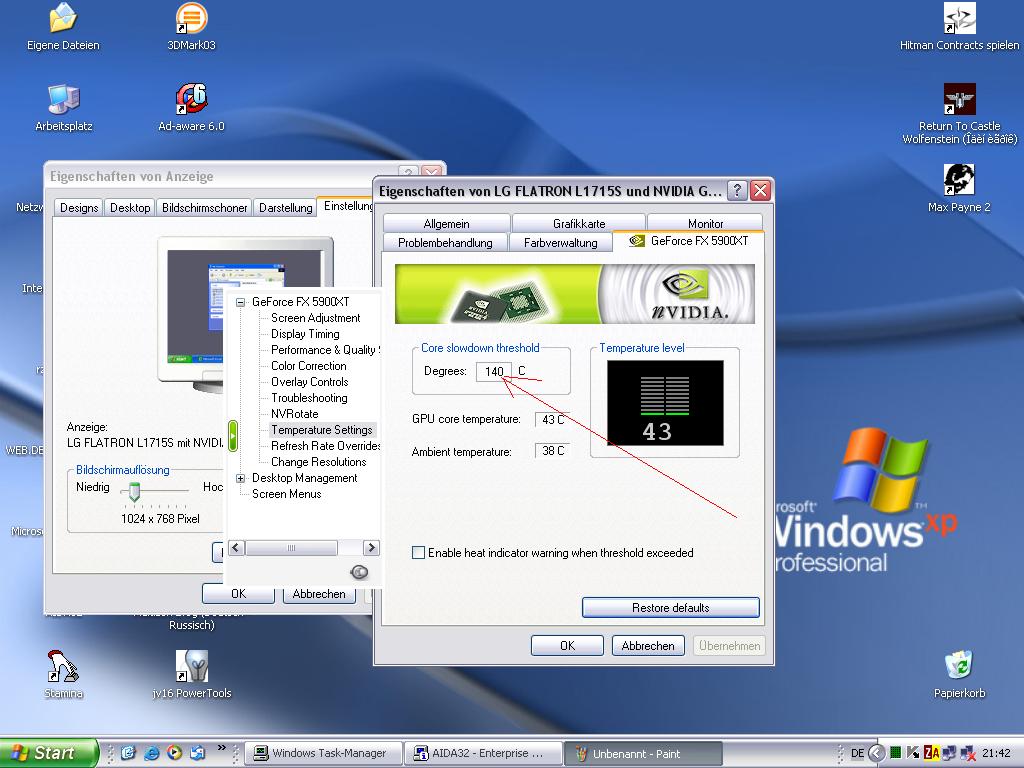This screenshot has width=1024, height=768.
Task: Click the DE language indicator
Action: (x=857, y=753)
